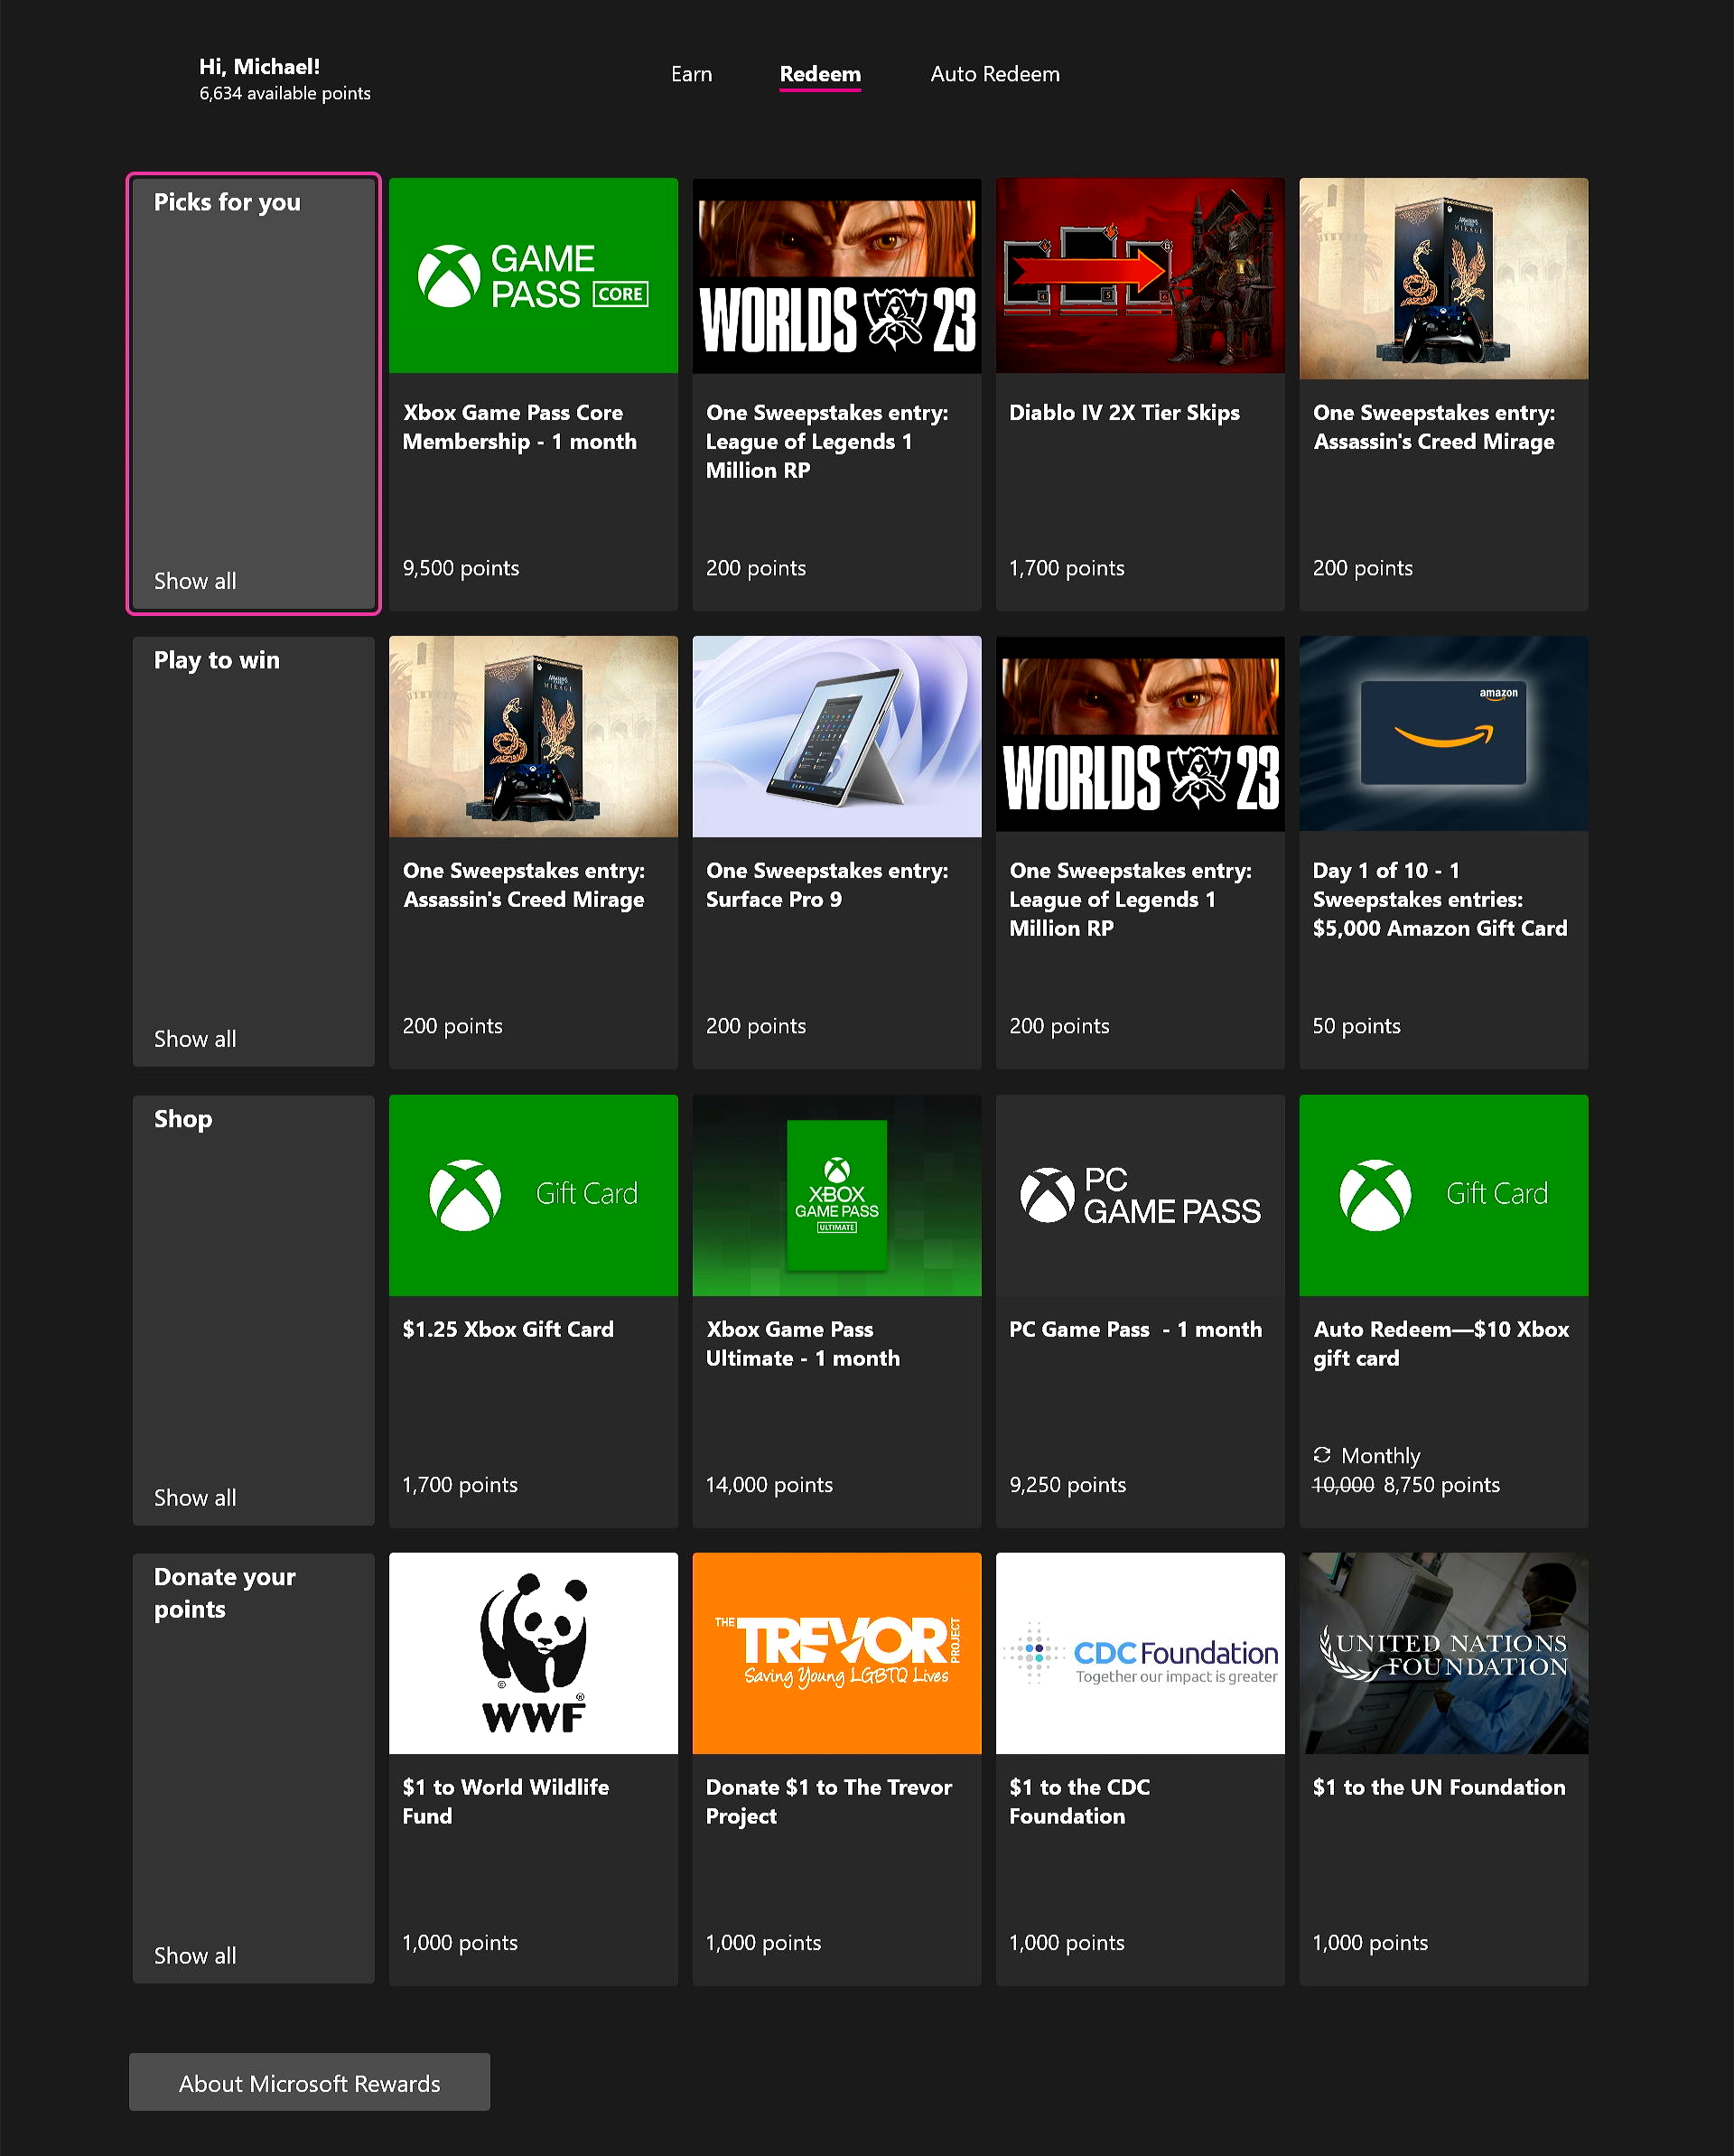Open the Xbox Game Pass Core tile
The height and width of the screenshot is (2156, 1734).
[533, 276]
